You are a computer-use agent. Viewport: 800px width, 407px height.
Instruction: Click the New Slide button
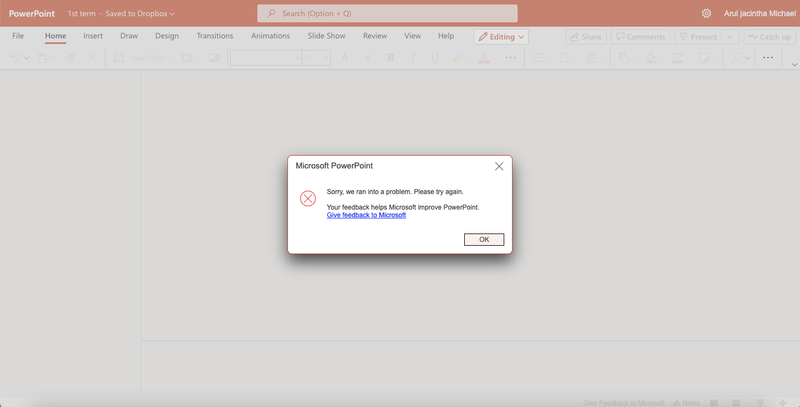pyautogui.click(x=139, y=58)
